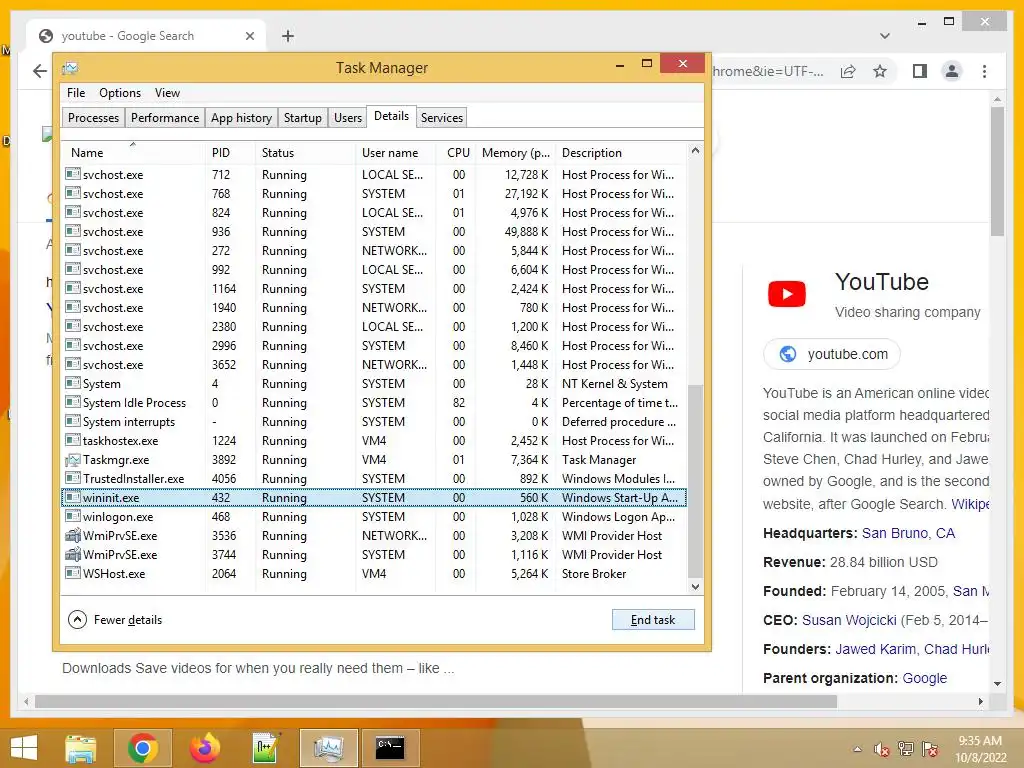Open the Chrome profile avatar

(x=952, y=71)
